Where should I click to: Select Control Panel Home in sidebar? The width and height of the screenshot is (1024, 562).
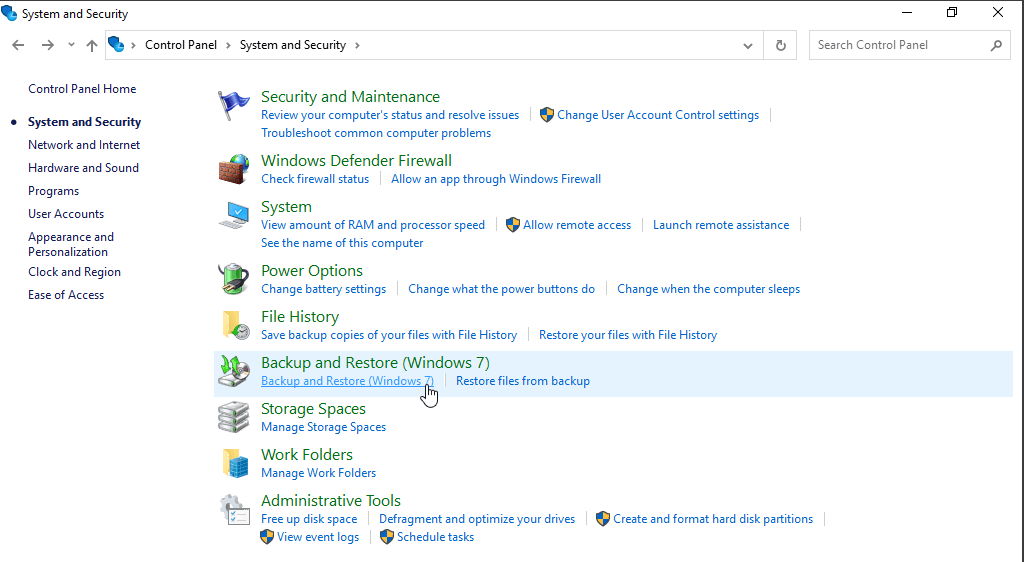(x=82, y=89)
